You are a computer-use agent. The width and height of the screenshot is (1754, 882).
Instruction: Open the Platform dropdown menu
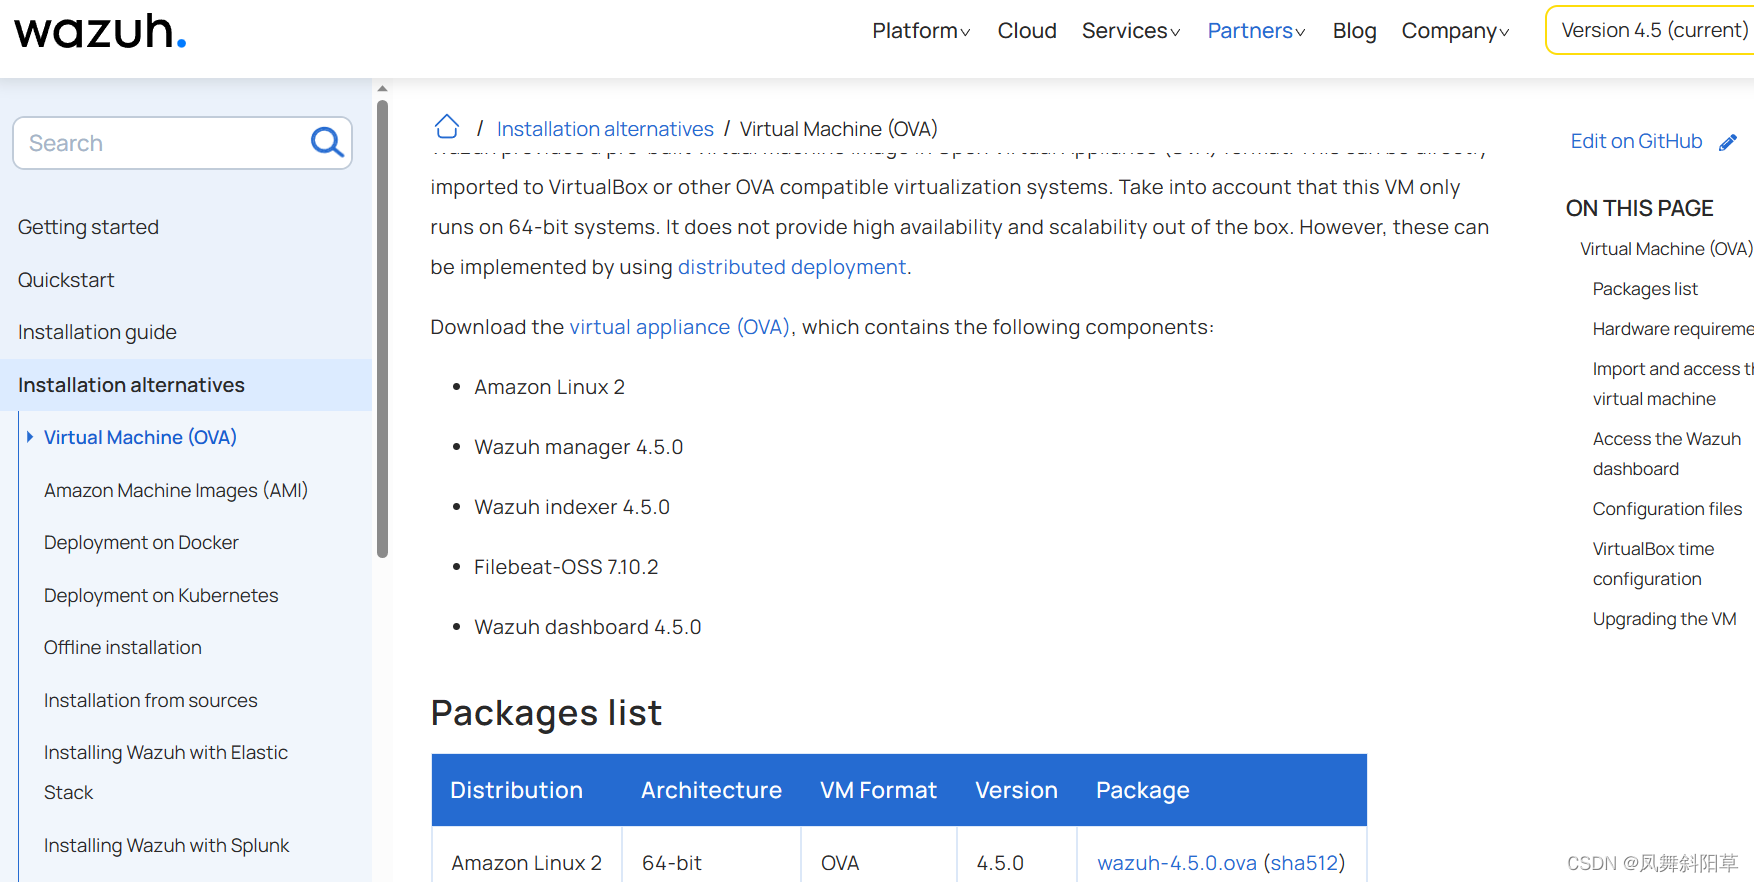click(921, 31)
